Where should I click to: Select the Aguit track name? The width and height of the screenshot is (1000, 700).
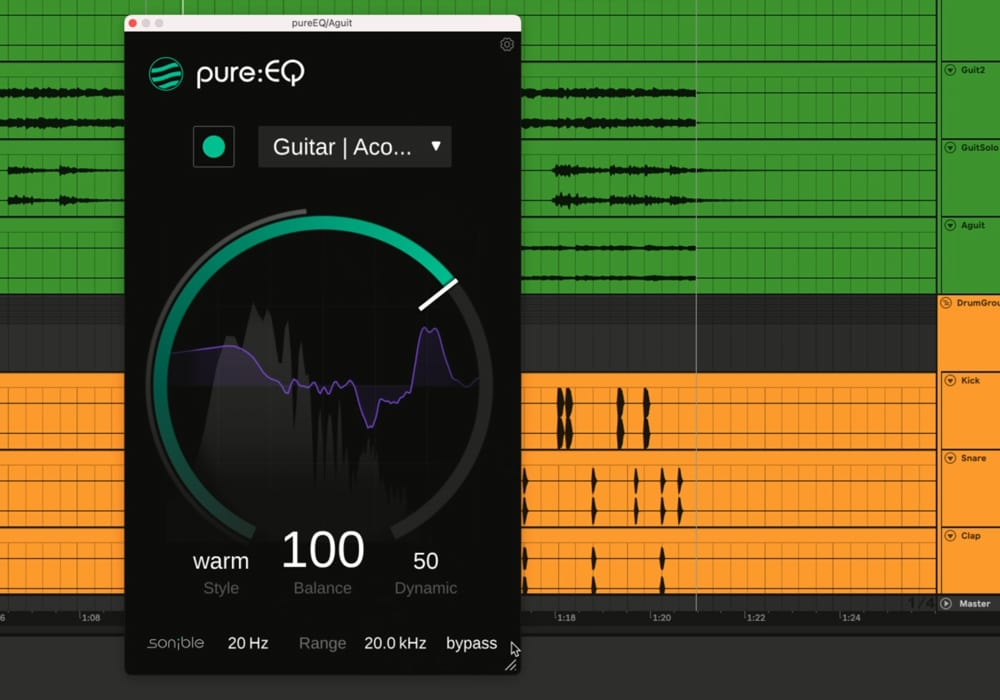973,225
